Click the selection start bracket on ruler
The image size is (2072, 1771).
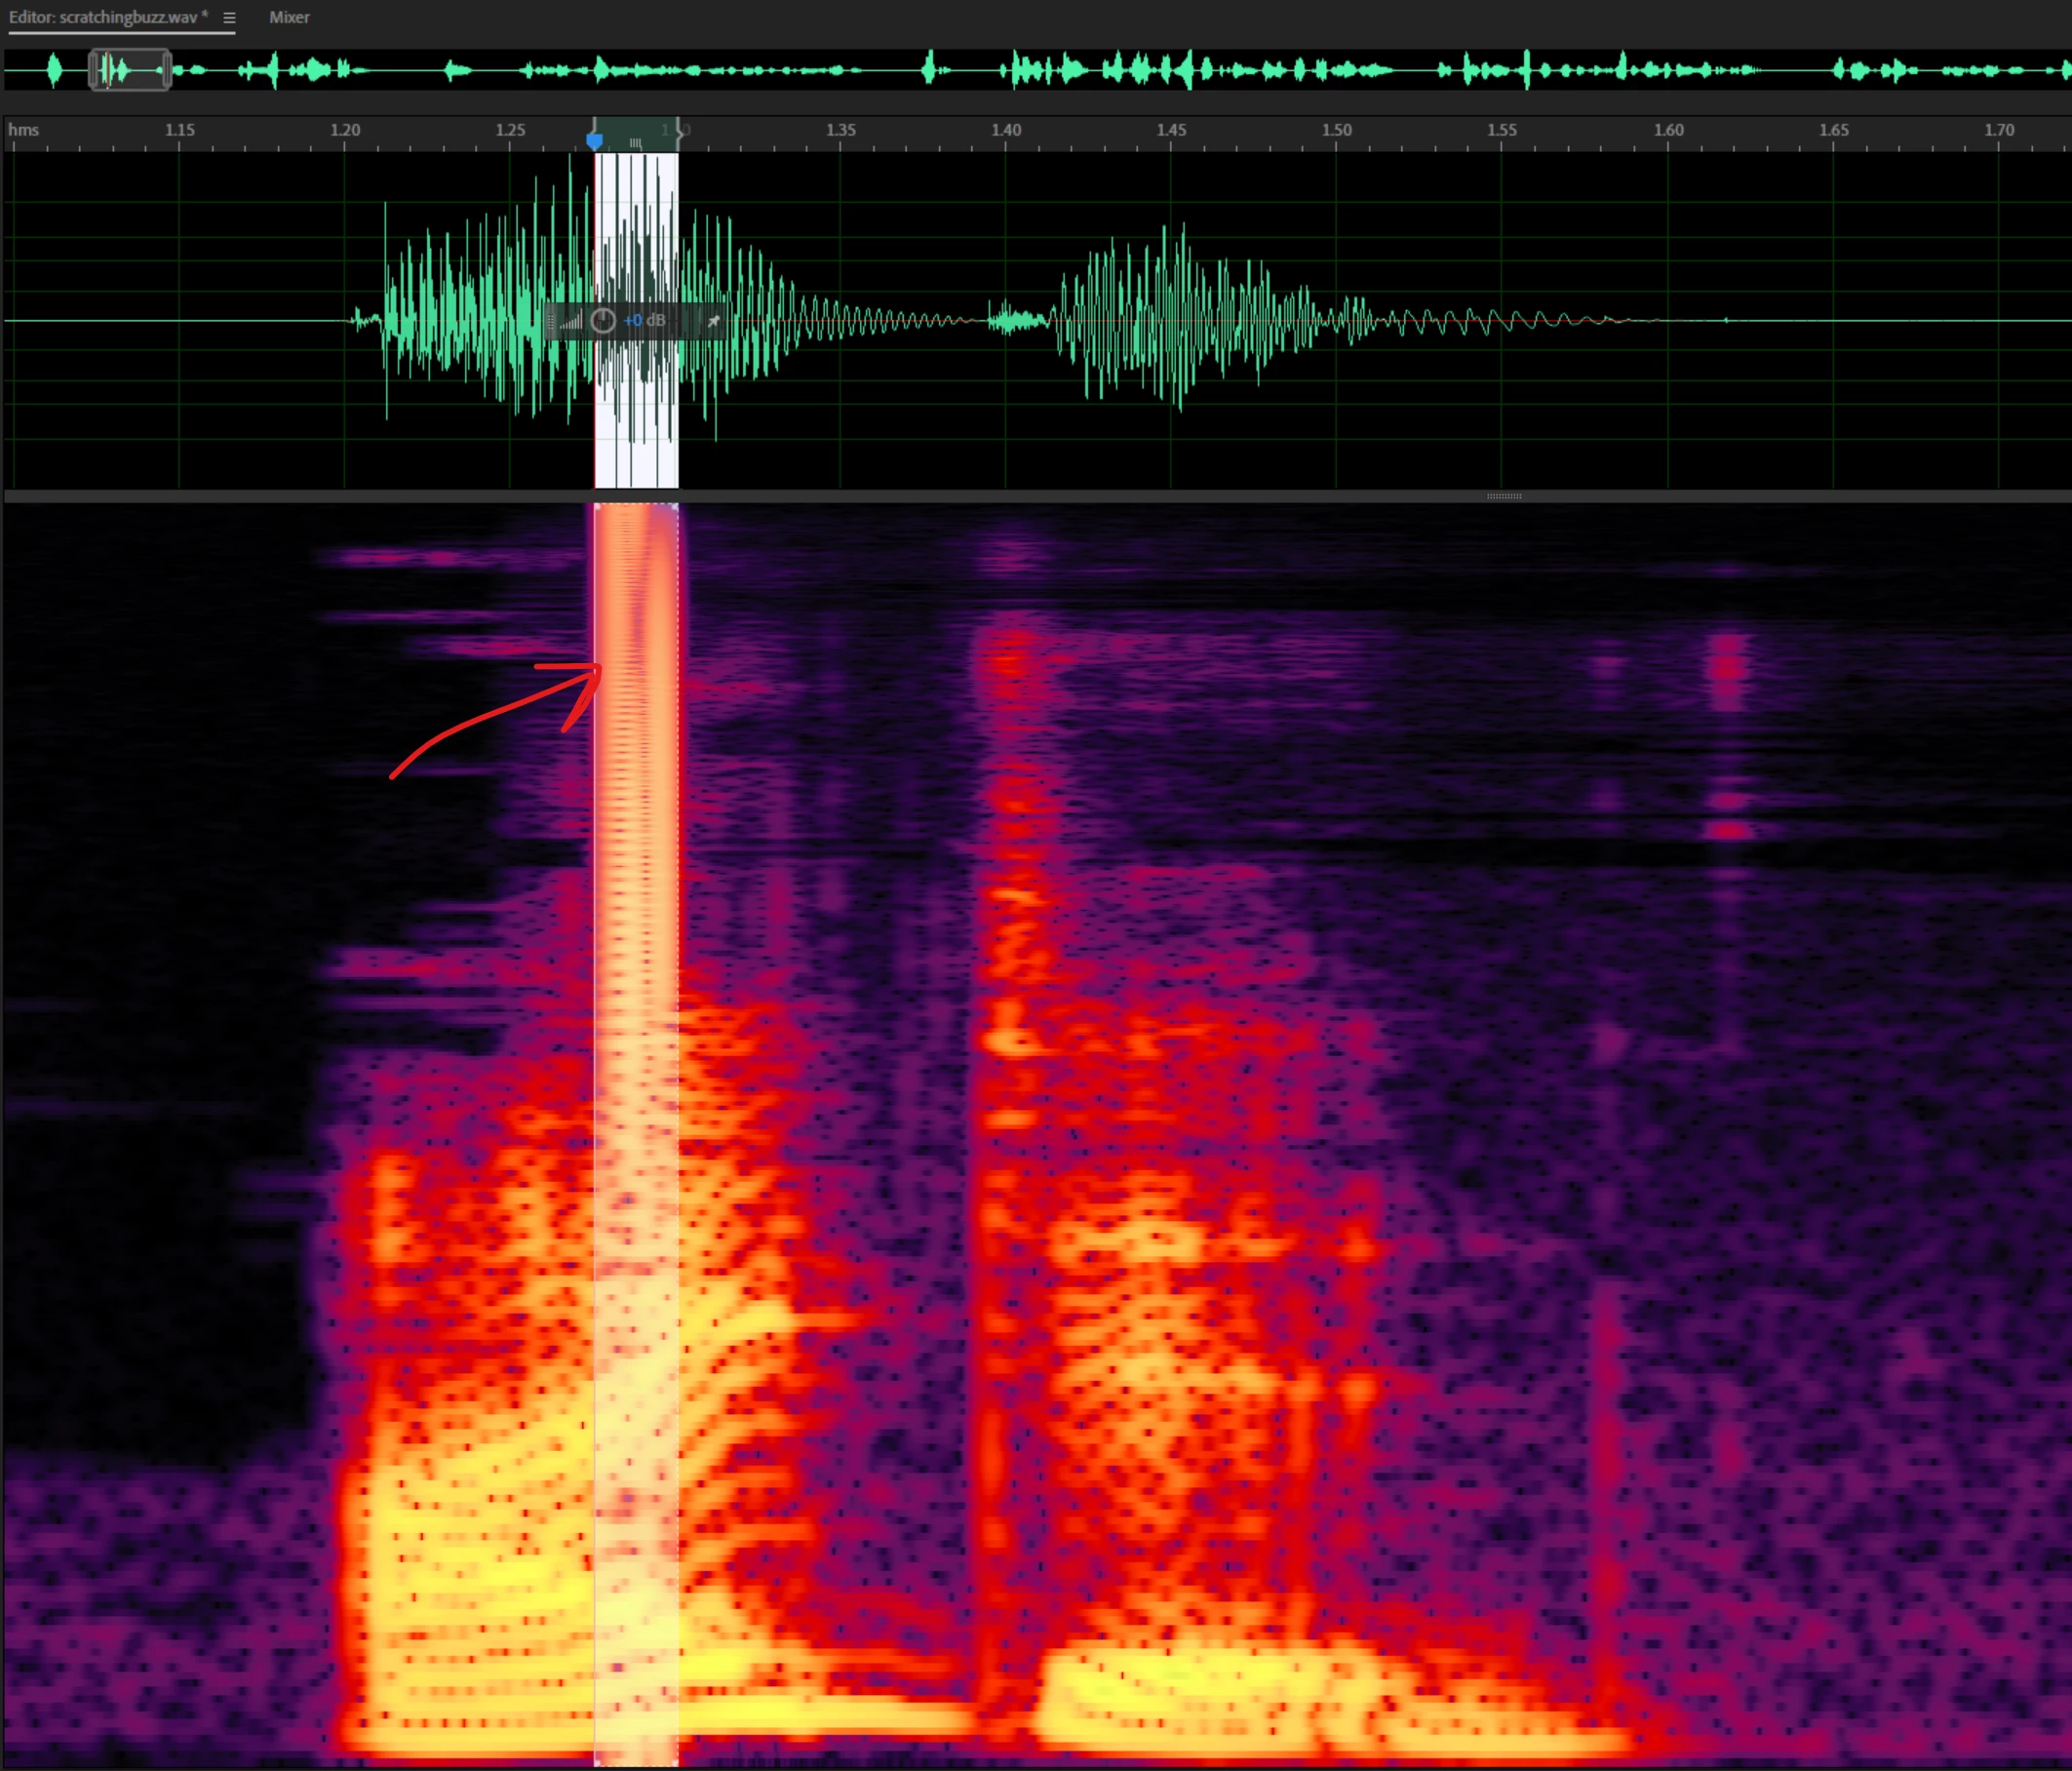[595, 125]
